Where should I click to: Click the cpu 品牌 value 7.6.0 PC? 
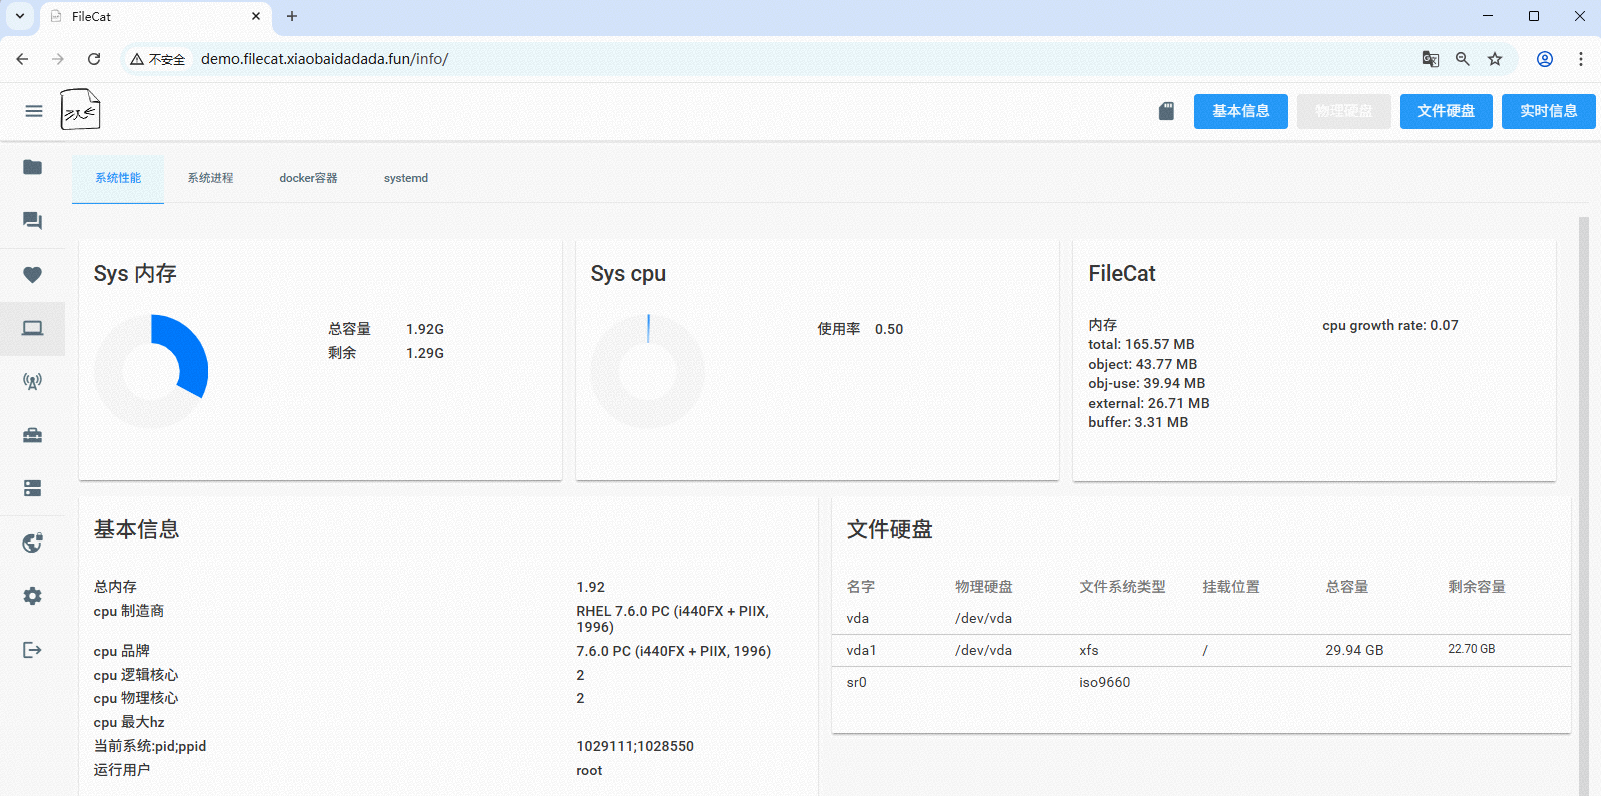(x=673, y=651)
